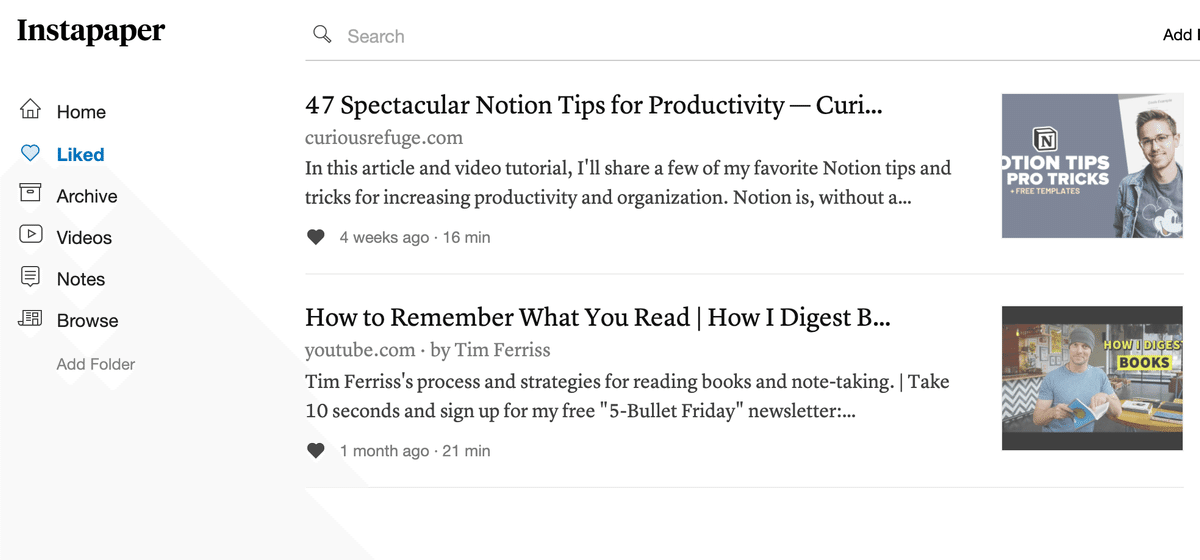This screenshot has height=560, width=1200.
Task: Toggle the heart on Tim Ferriss video
Action: (x=316, y=451)
